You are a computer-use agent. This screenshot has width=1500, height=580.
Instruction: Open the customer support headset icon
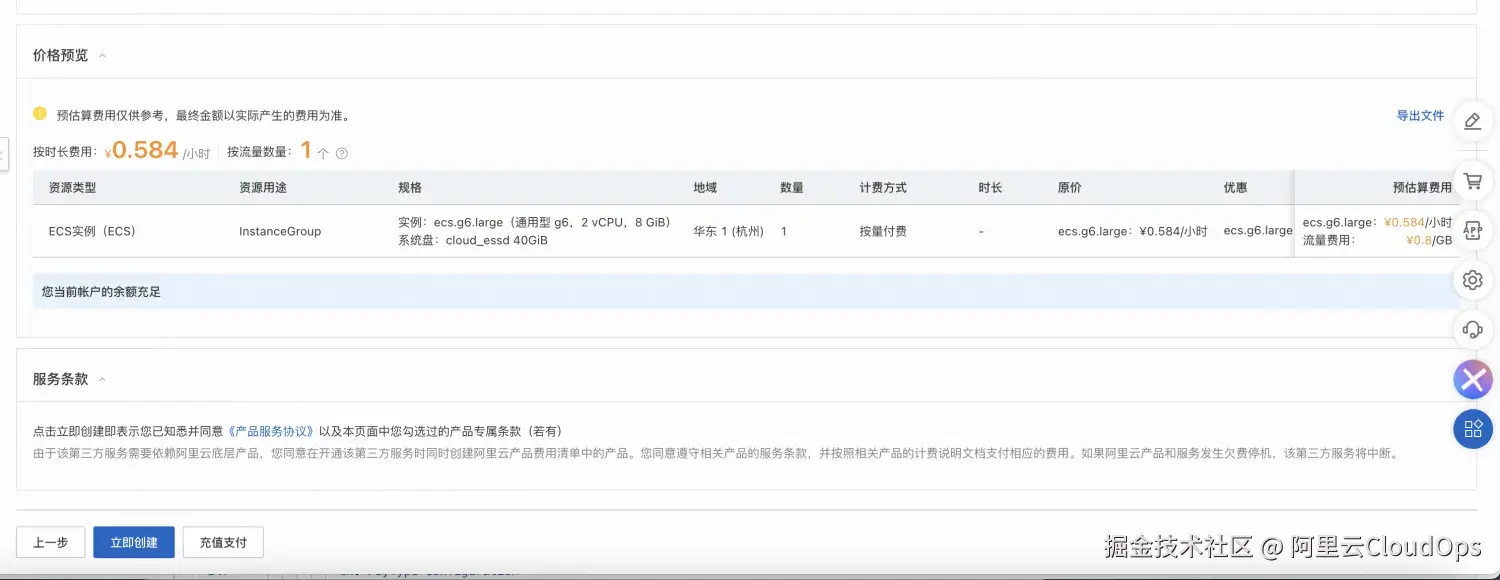coord(1472,329)
